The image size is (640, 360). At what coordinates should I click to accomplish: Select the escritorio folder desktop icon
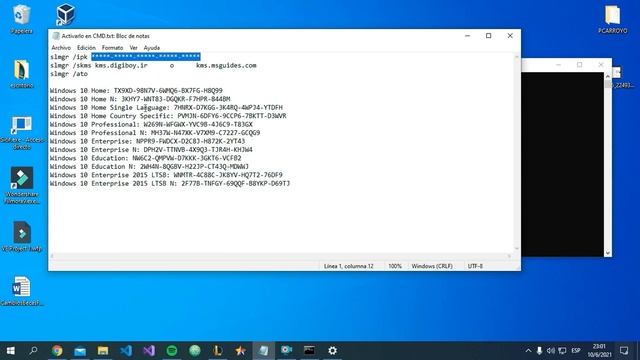(x=21, y=73)
